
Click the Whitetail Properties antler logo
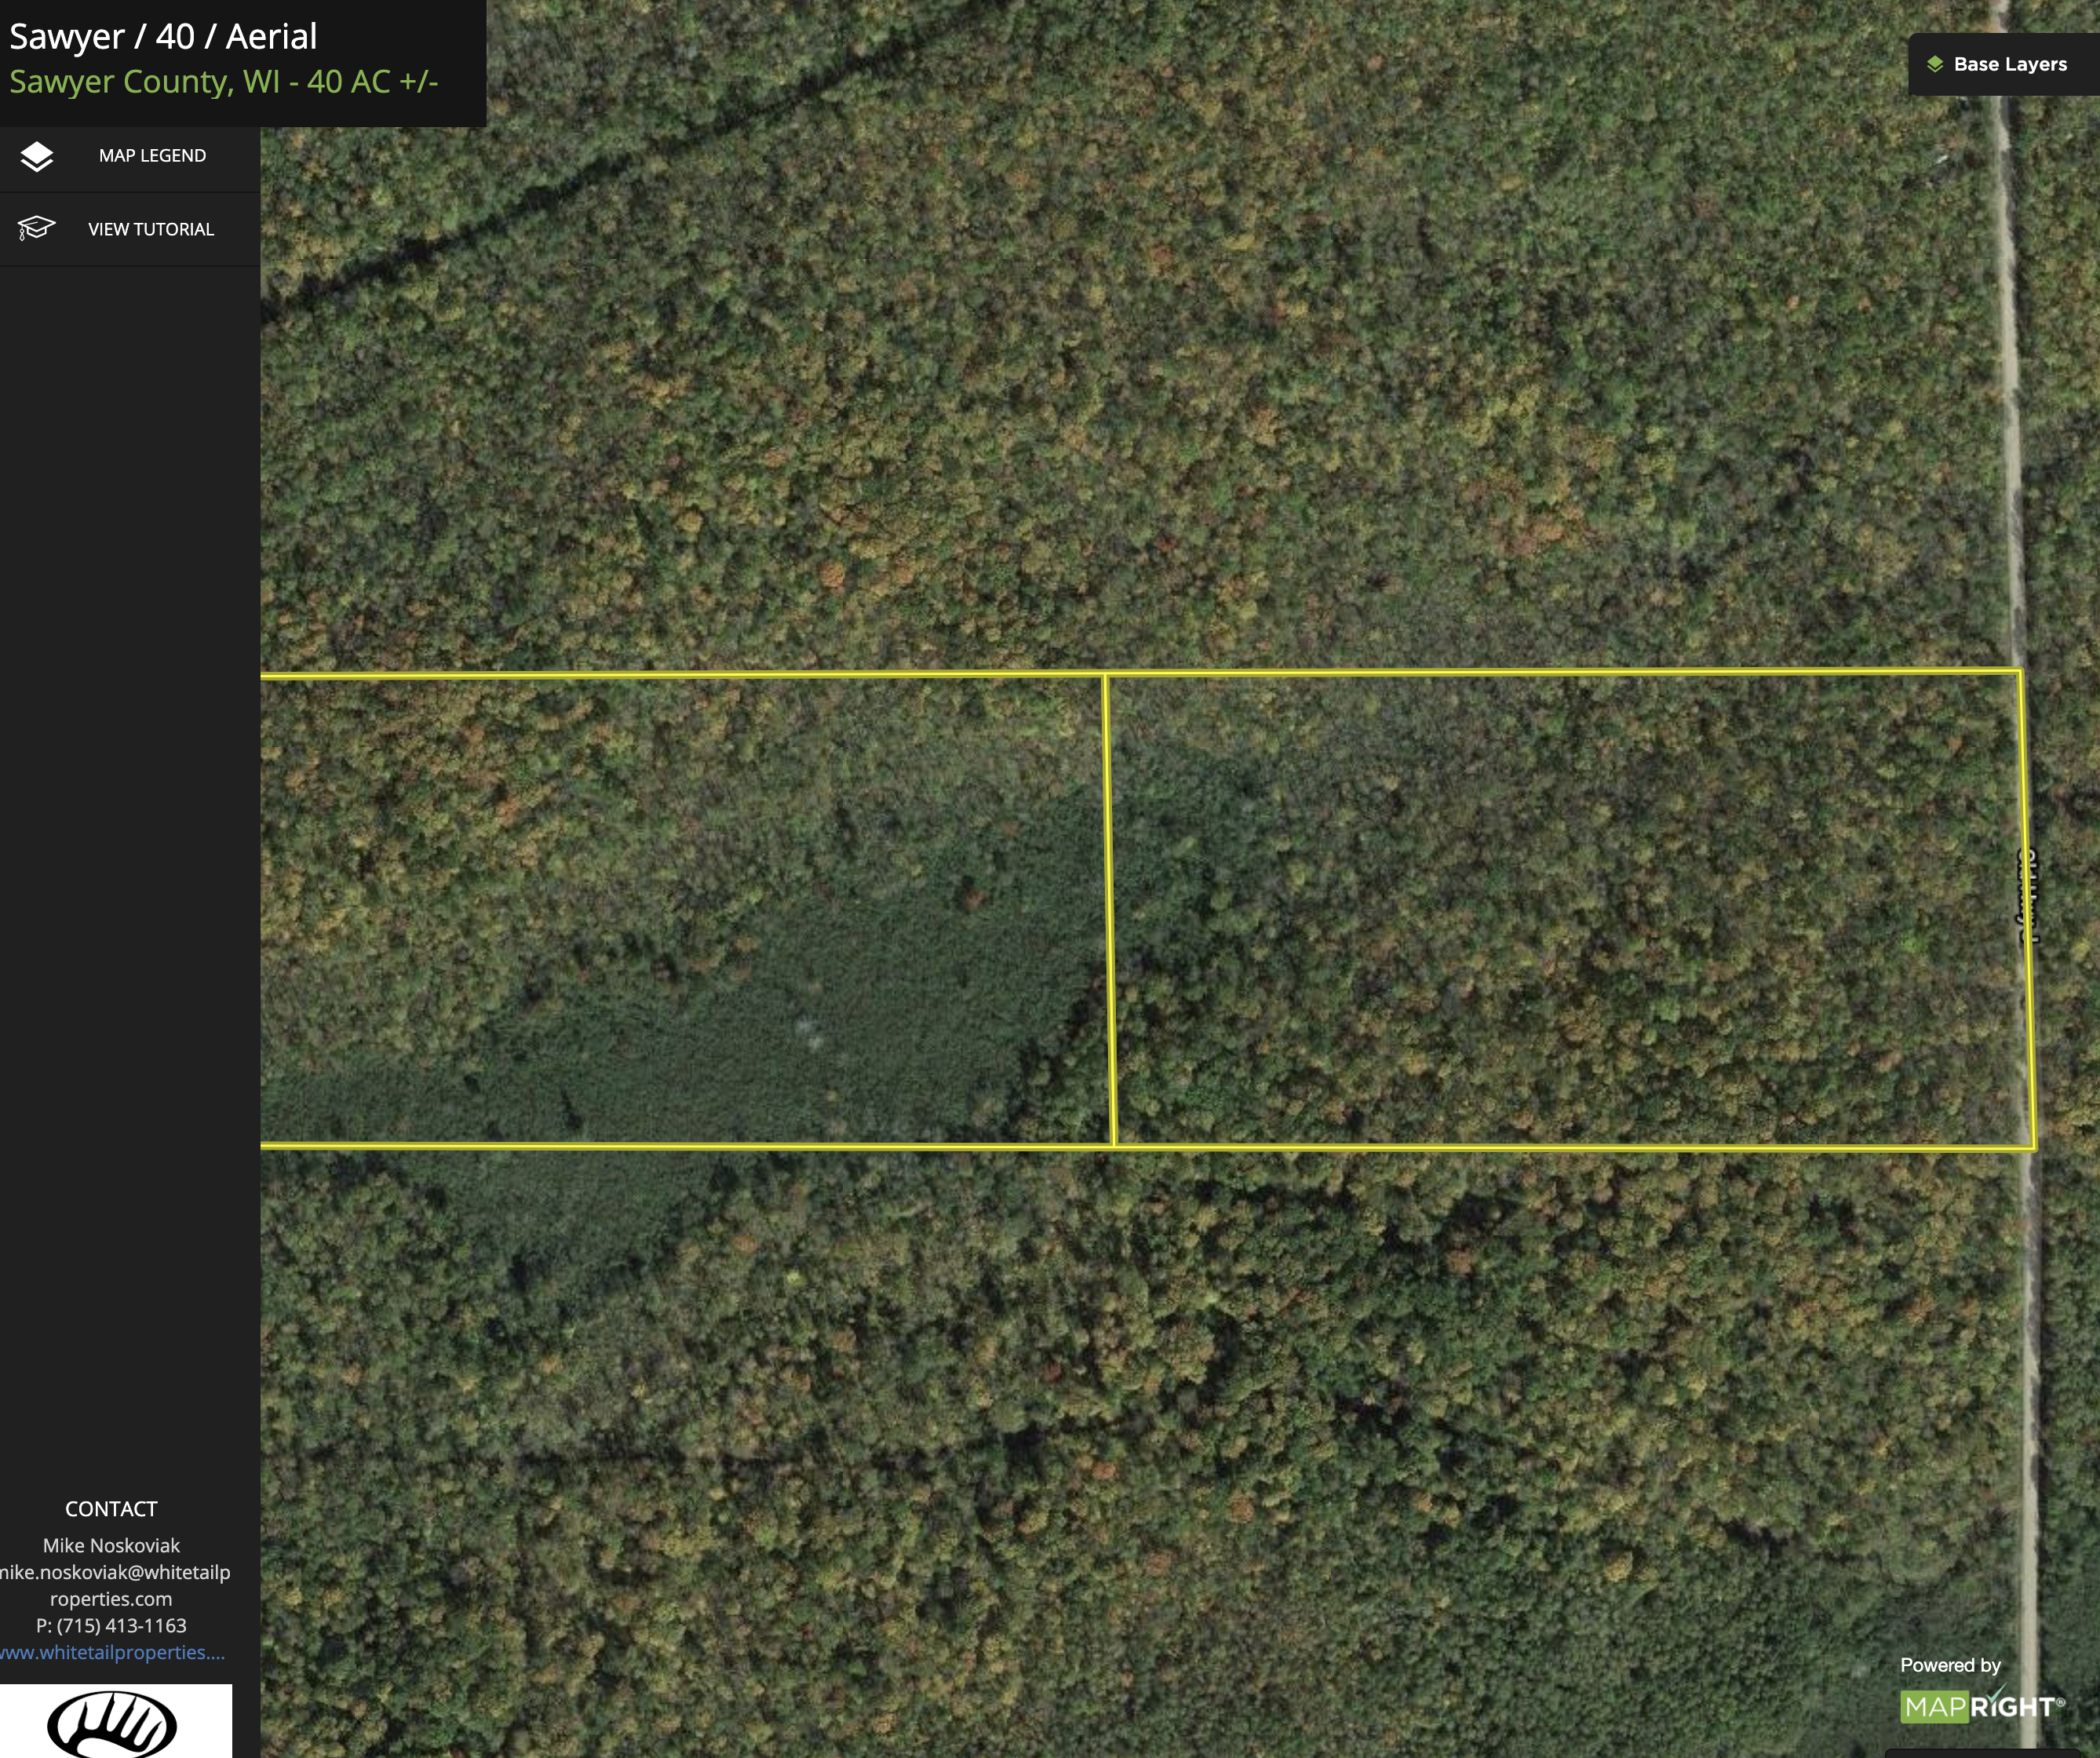pos(112,1723)
